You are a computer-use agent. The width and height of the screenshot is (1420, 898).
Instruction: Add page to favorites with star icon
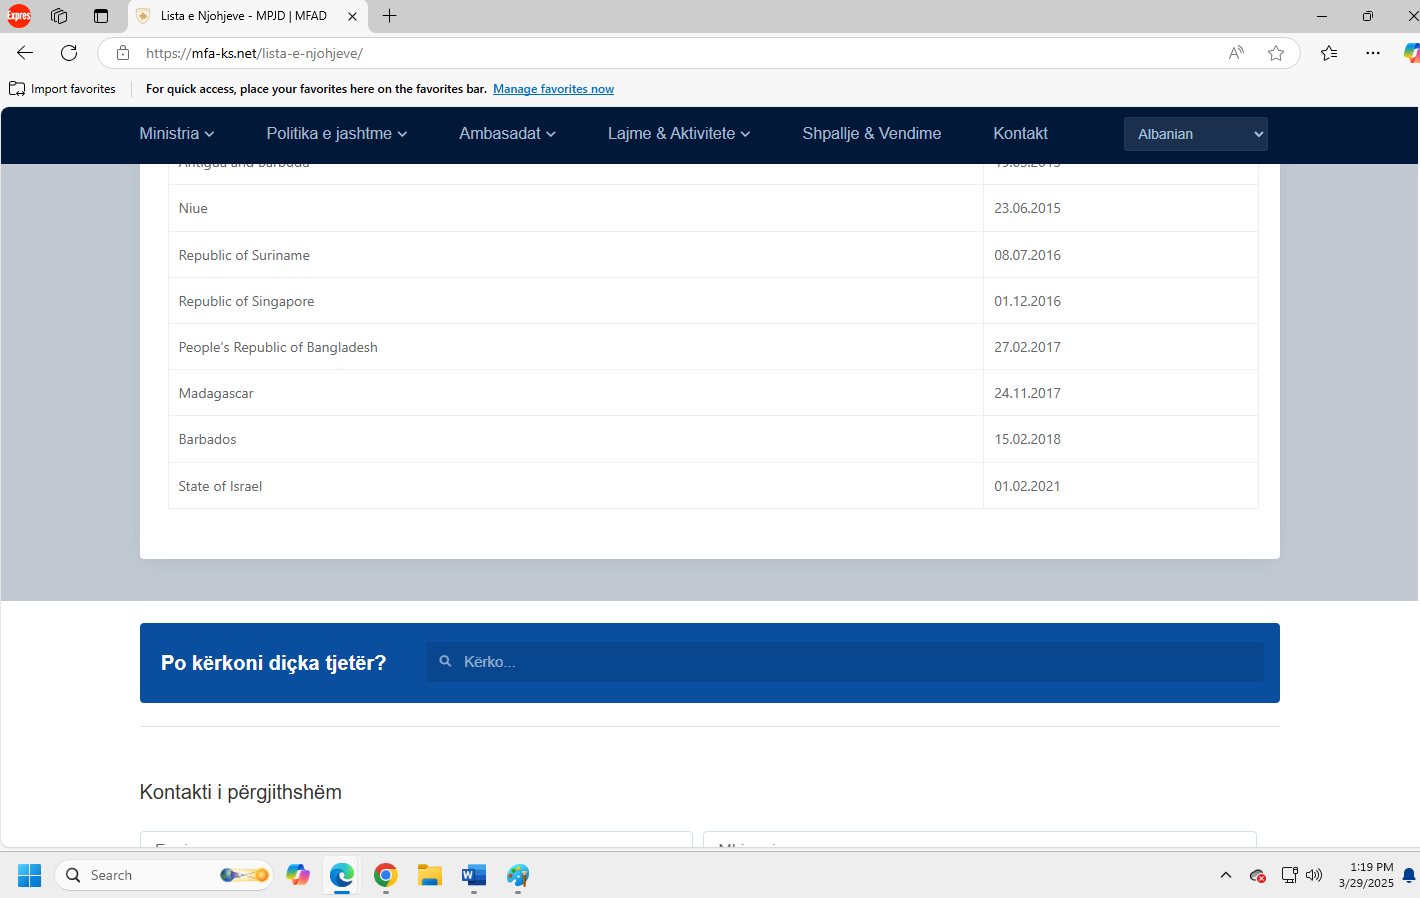click(x=1276, y=53)
